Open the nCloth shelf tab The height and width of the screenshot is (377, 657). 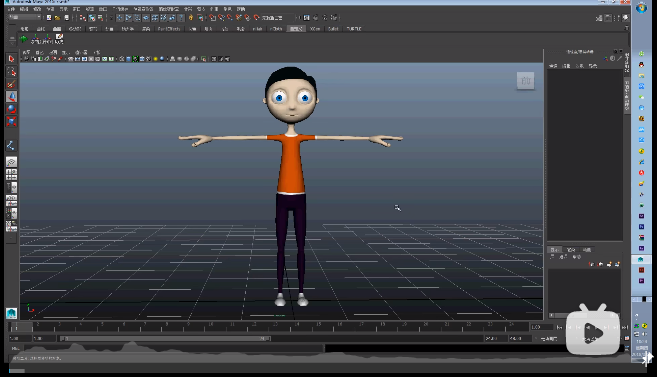276,28
